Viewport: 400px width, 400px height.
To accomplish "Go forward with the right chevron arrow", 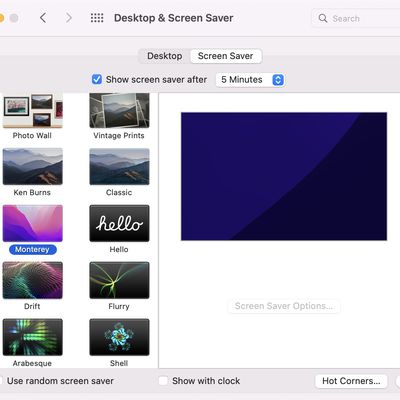I will point(68,18).
